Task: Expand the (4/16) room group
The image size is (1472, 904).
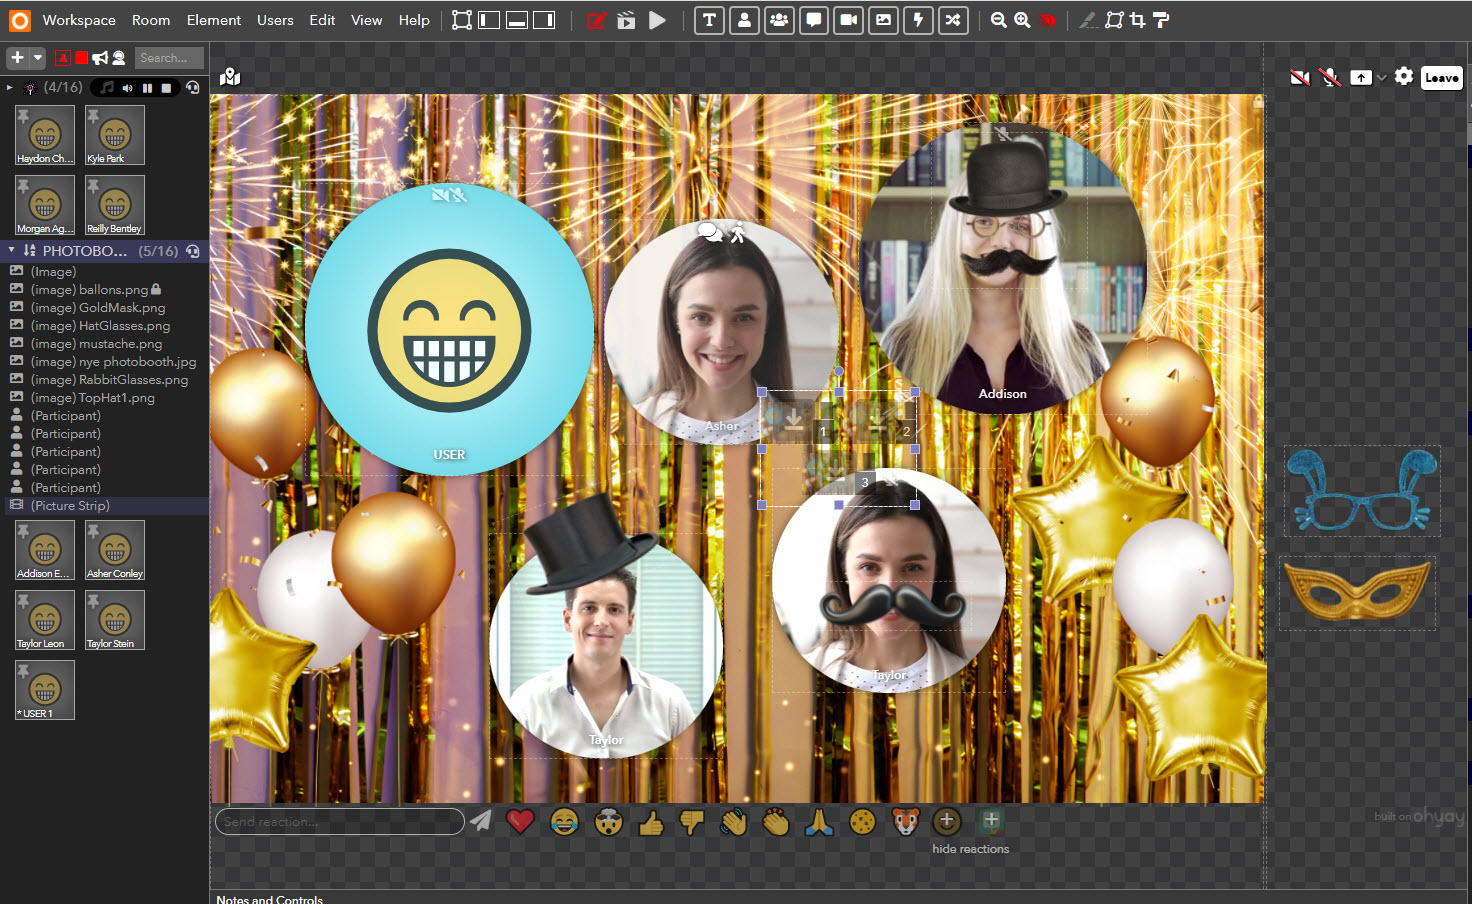Action: tap(10, 88)
